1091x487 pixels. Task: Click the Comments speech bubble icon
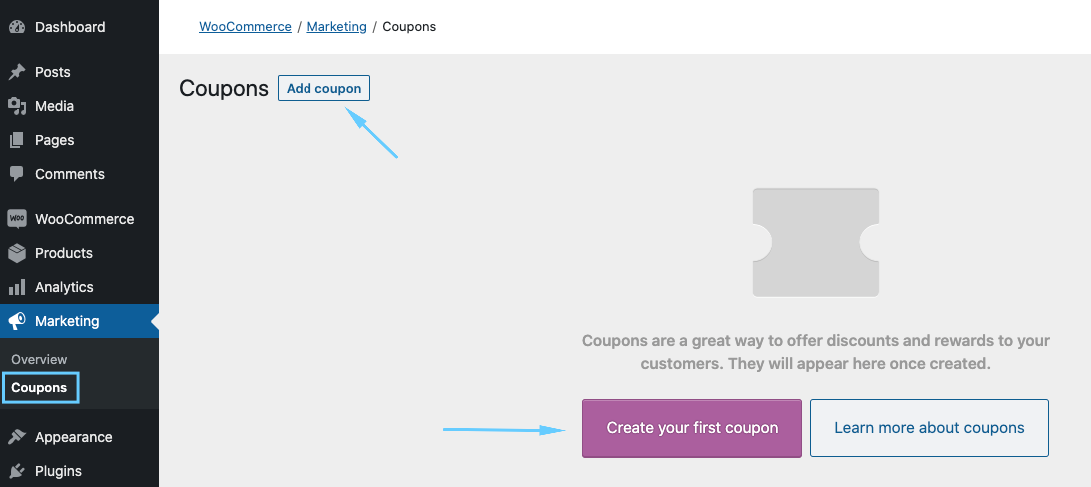click(17, 174)
